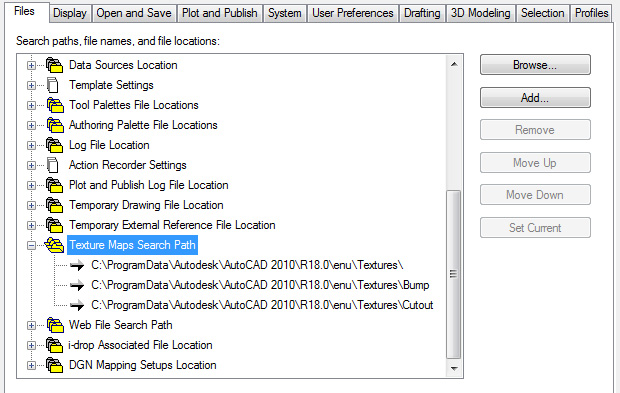Click the open folder icon for Texture Maps Search Path

coord(54,245)
